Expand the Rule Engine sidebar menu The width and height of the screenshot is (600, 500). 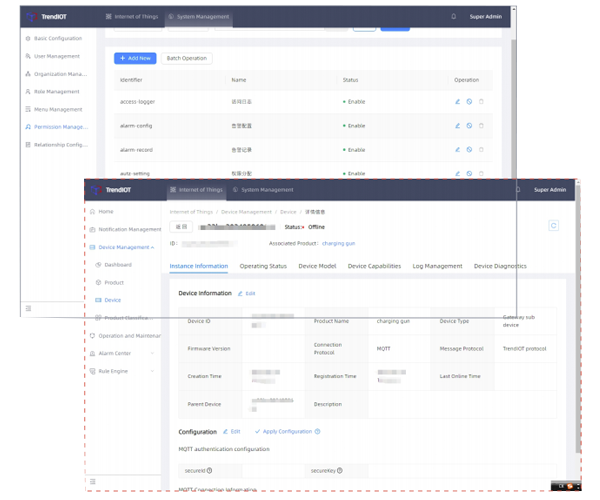pyautogui.click(x=152, y=371)
